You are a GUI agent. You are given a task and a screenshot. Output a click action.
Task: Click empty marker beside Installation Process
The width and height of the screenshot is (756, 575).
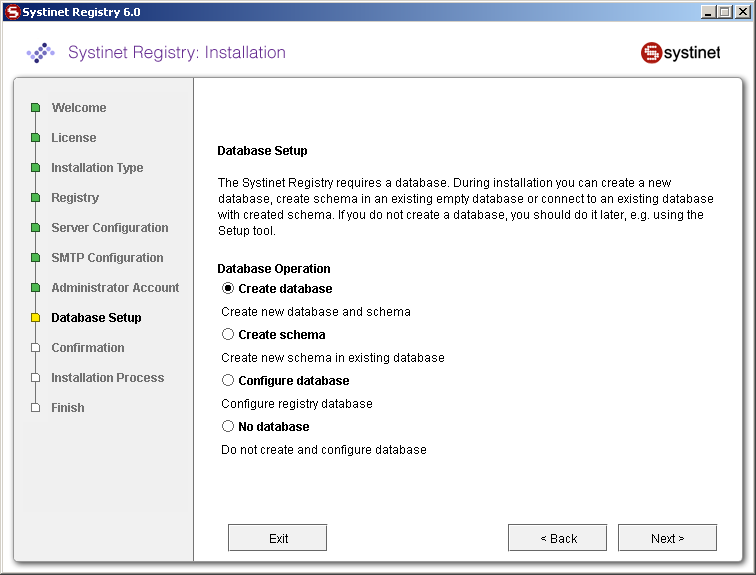click(x=35, y=377)
